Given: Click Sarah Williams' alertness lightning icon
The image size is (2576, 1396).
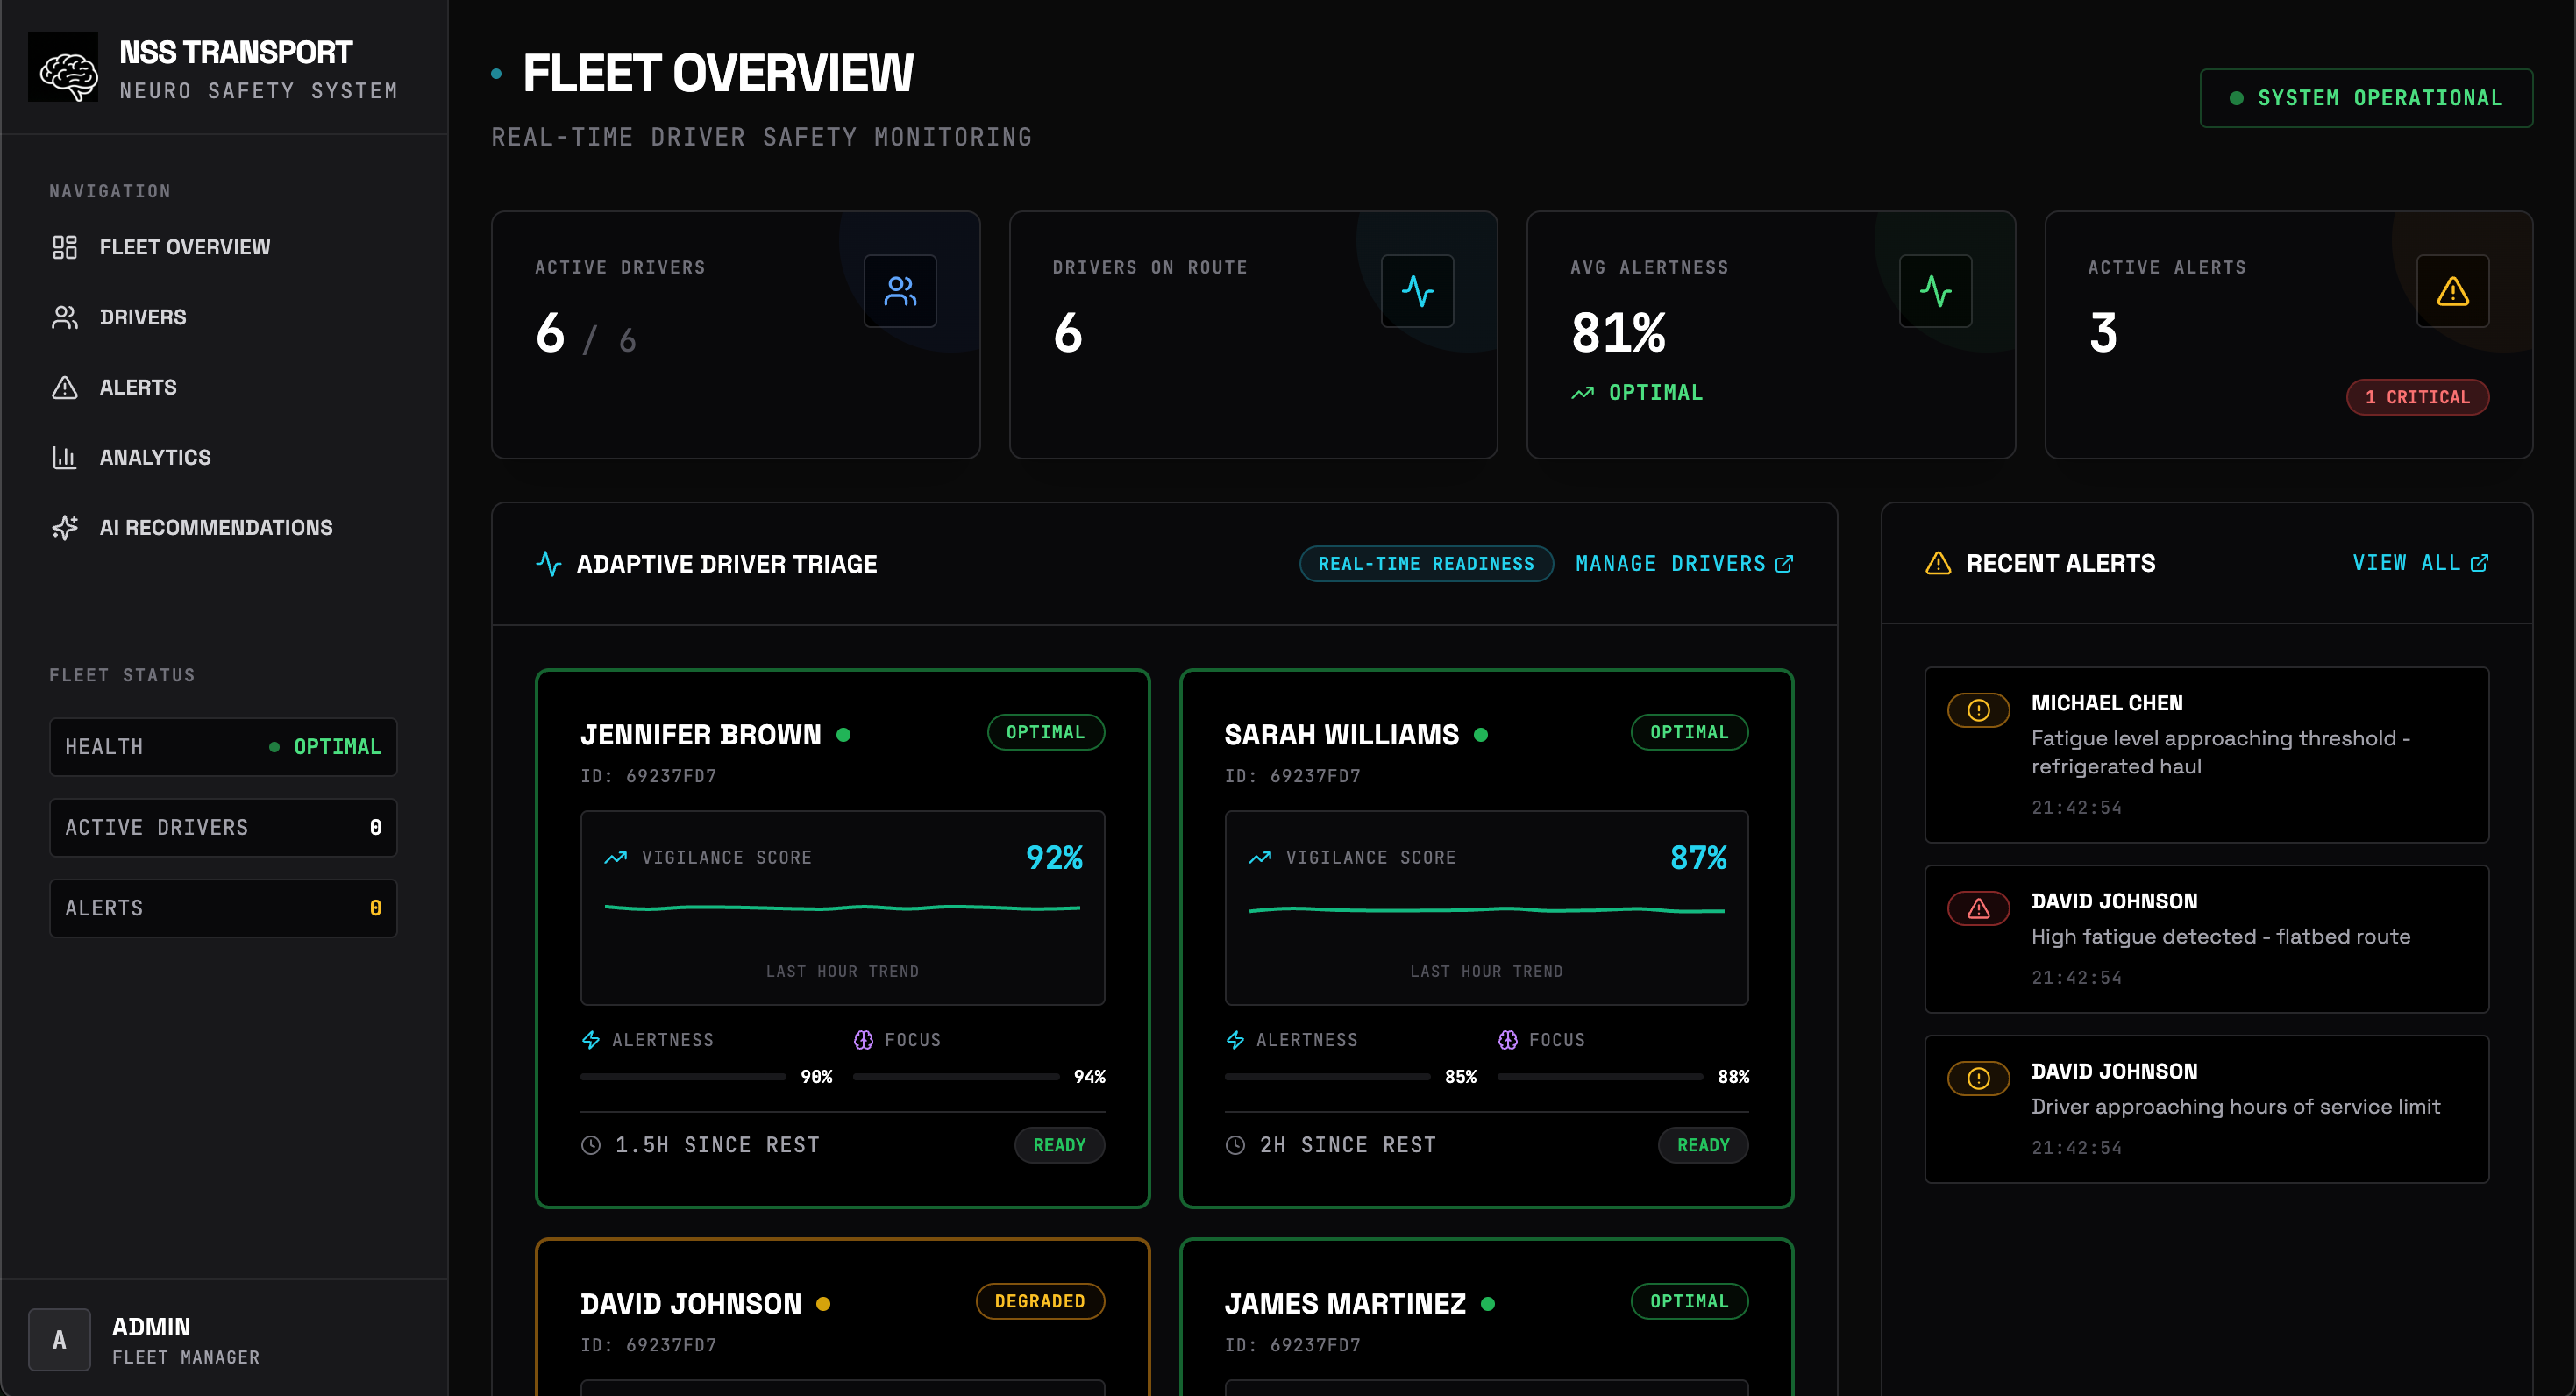Looking at the screenshot, I should [x=1235, y=1040].
